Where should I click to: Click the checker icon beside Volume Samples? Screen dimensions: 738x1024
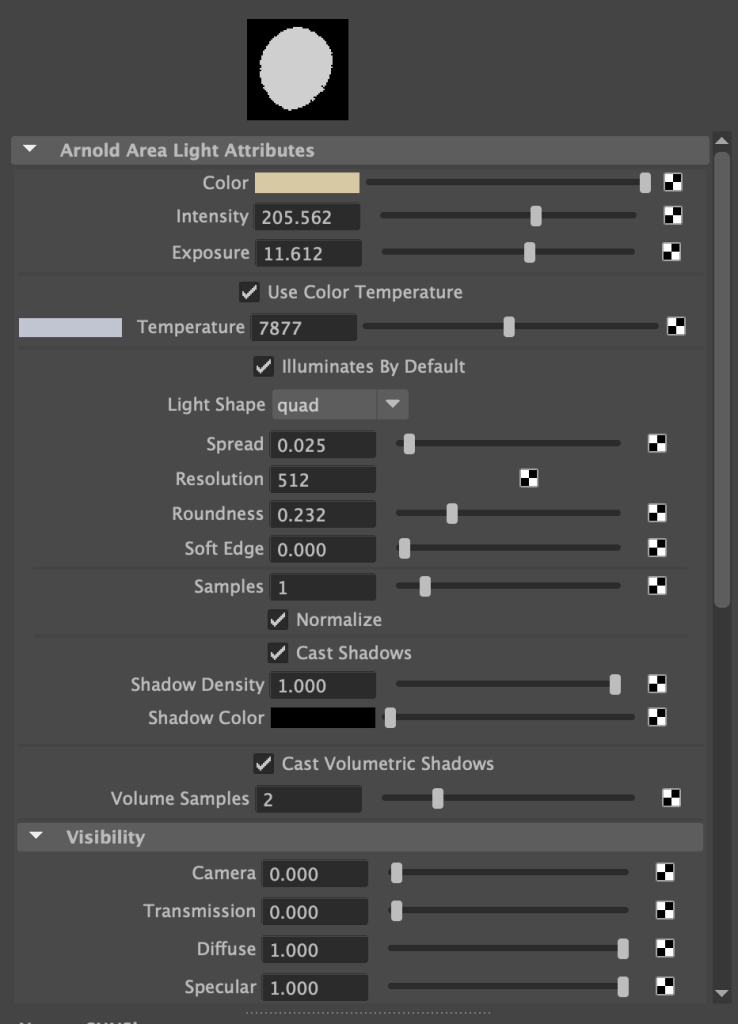click(672, 798)
